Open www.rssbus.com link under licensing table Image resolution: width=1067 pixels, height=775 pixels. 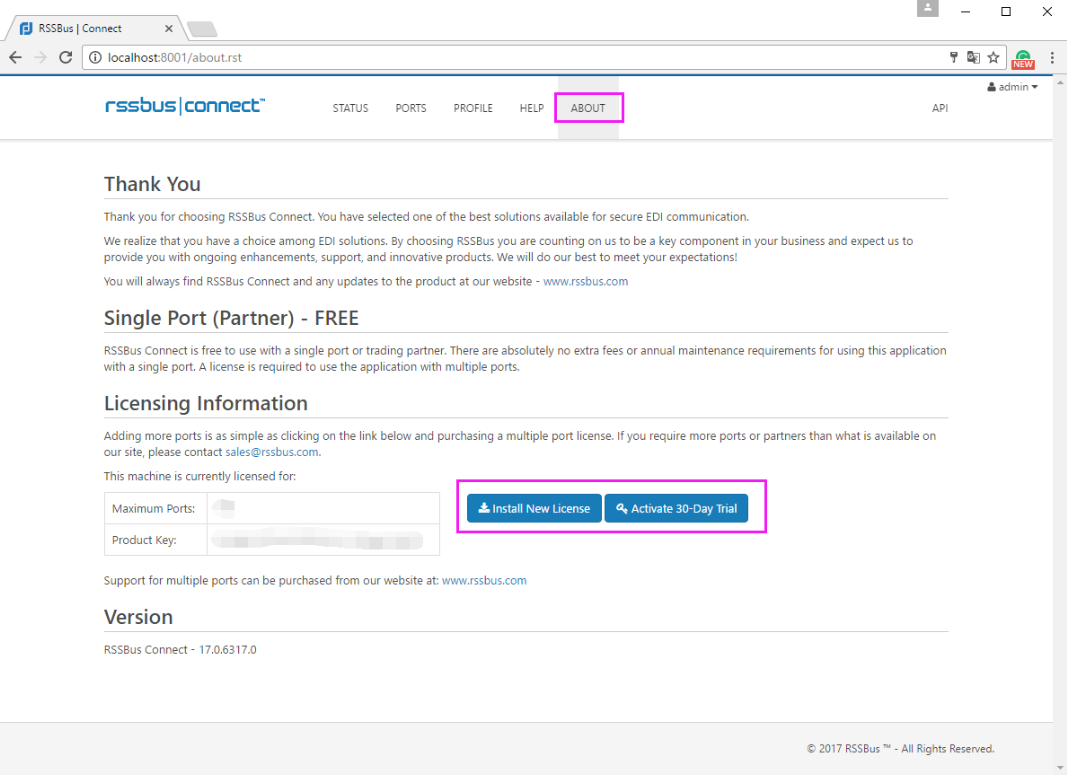[x=484, y=580]
